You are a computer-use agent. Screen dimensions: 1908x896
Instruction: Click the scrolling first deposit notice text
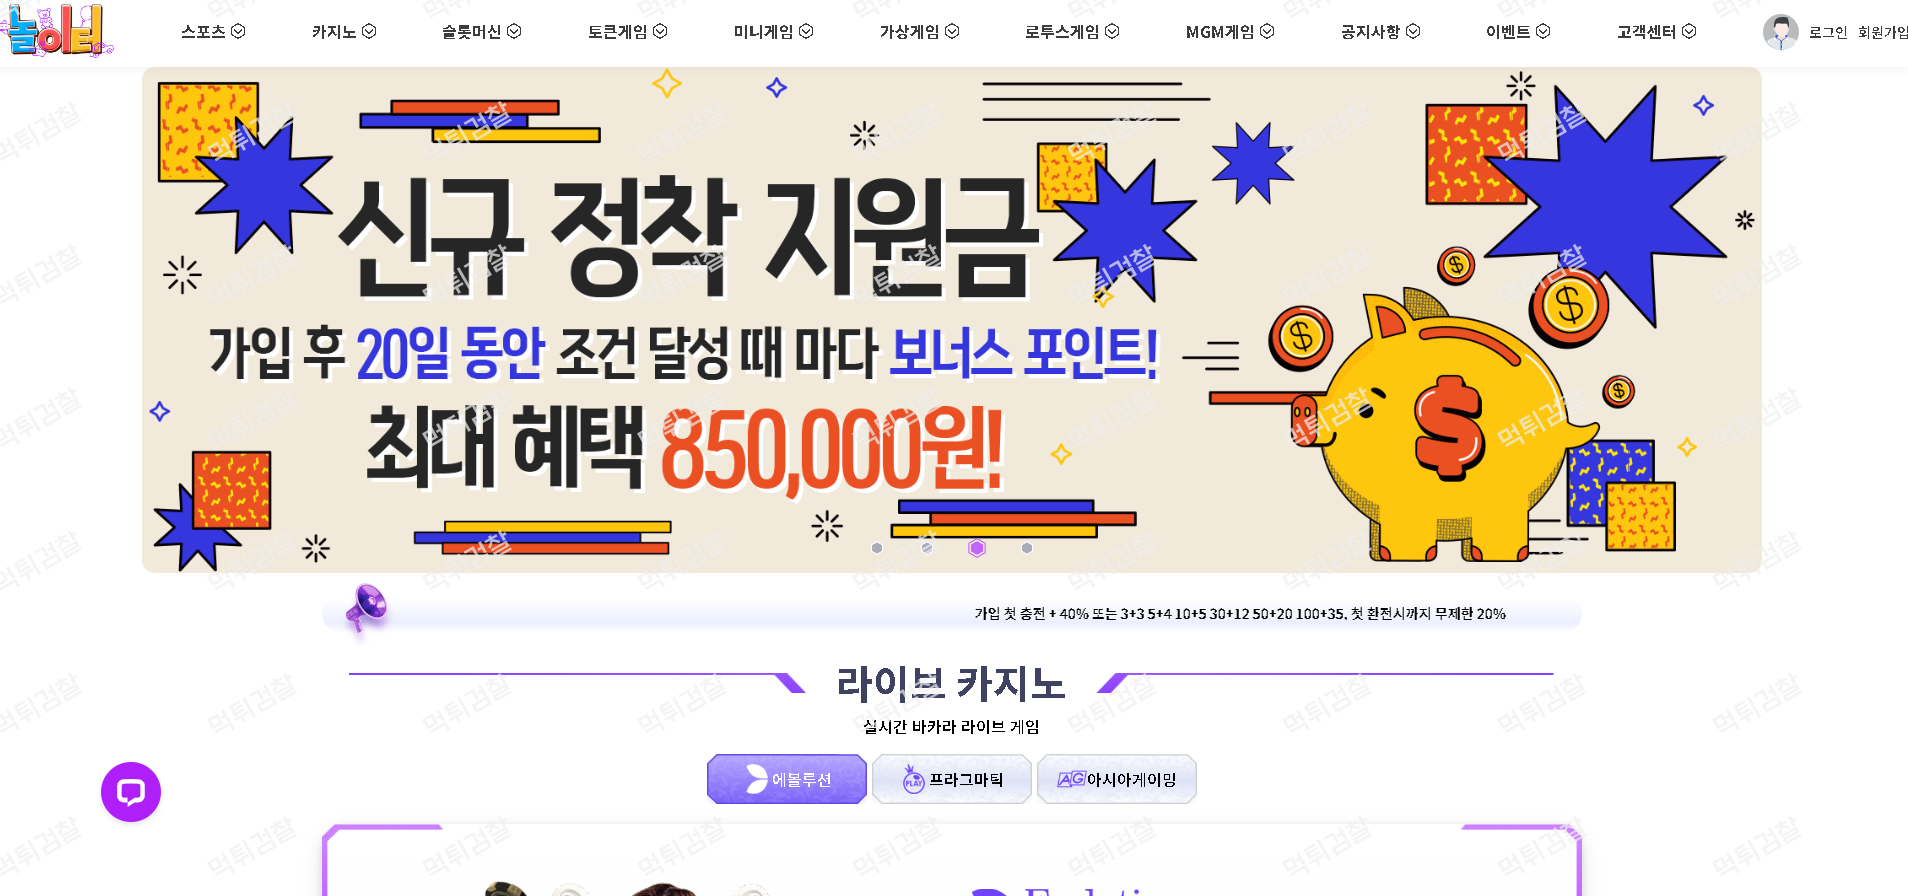point(1240,614)
